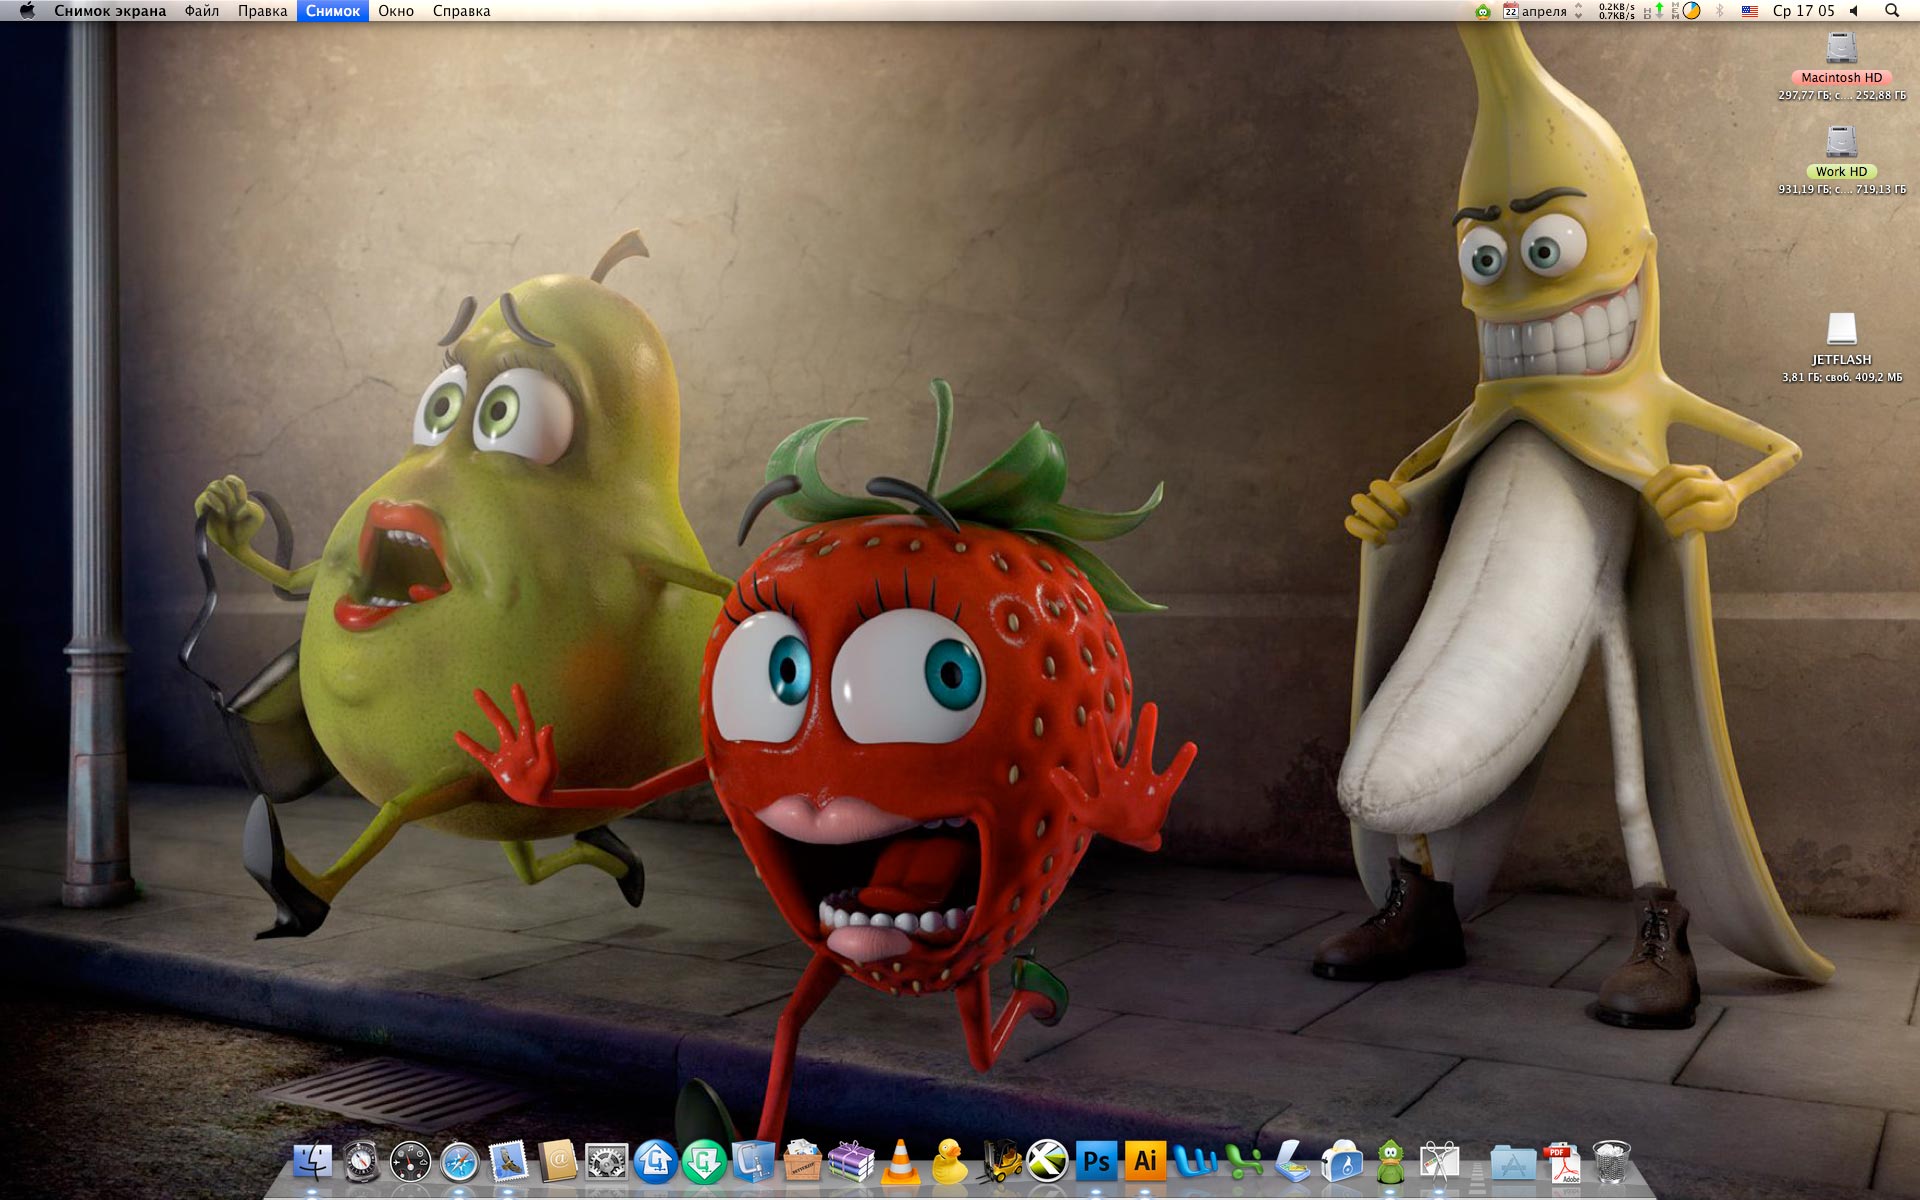This screenshot has width=1920, height=1200.
Task: Click the blue upload-arrow clamp icon
Action: click(x=656, y=1162)
